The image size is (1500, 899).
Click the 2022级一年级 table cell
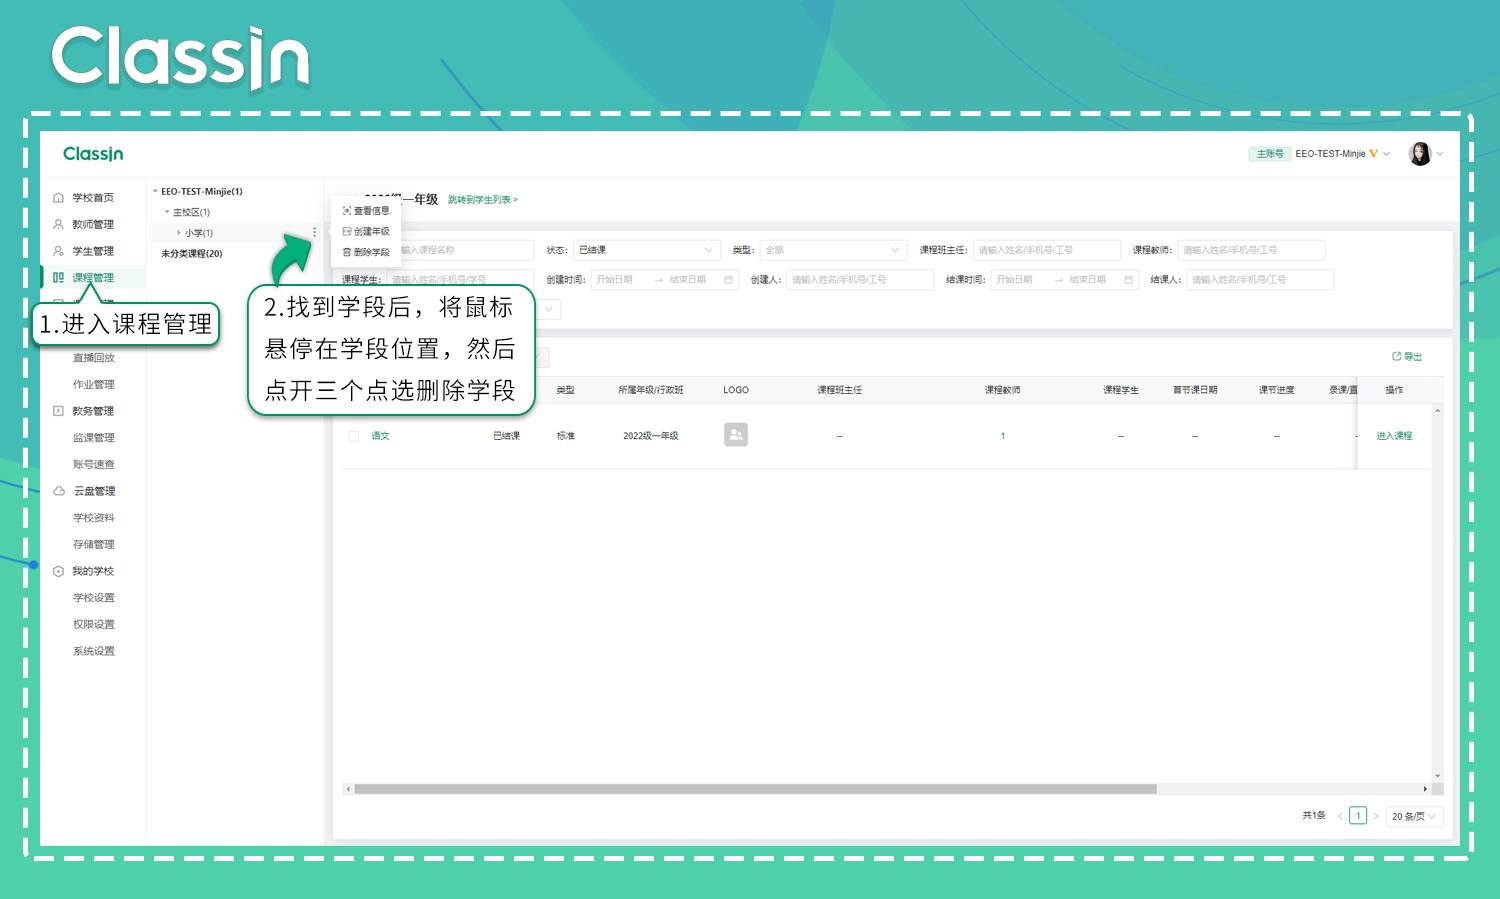coord(651,436)
